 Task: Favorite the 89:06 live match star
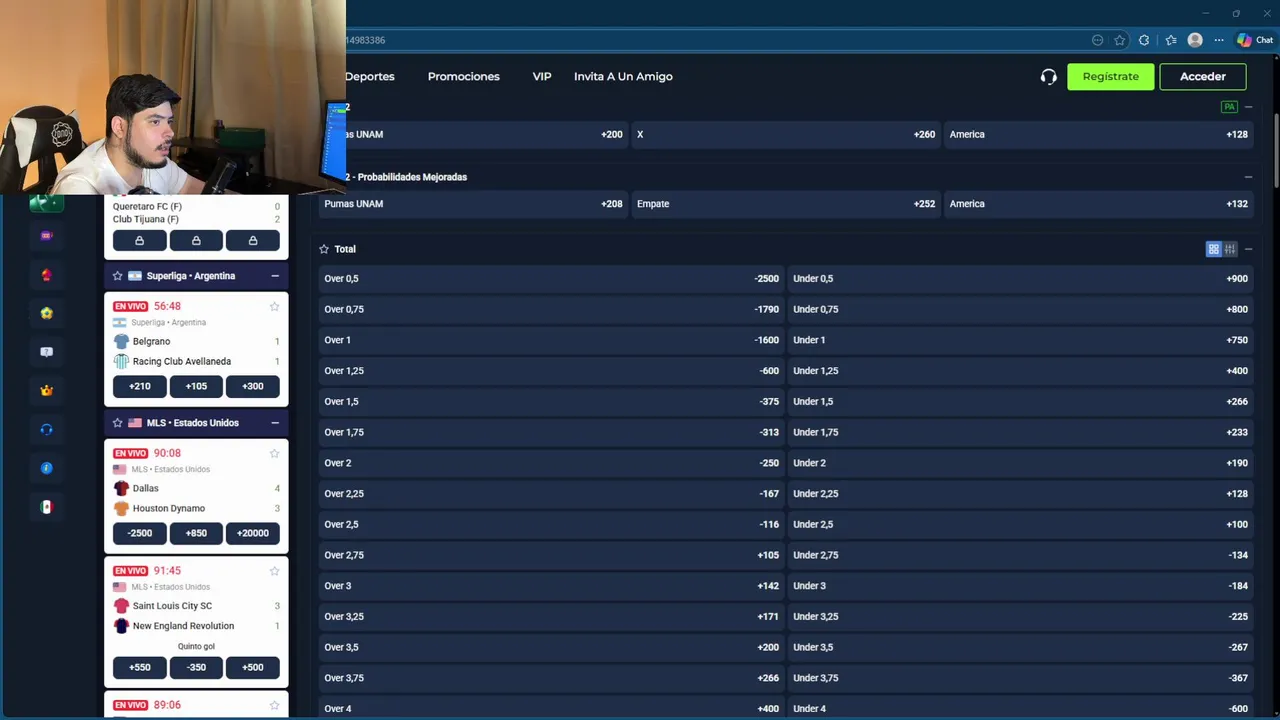point(274,705)
